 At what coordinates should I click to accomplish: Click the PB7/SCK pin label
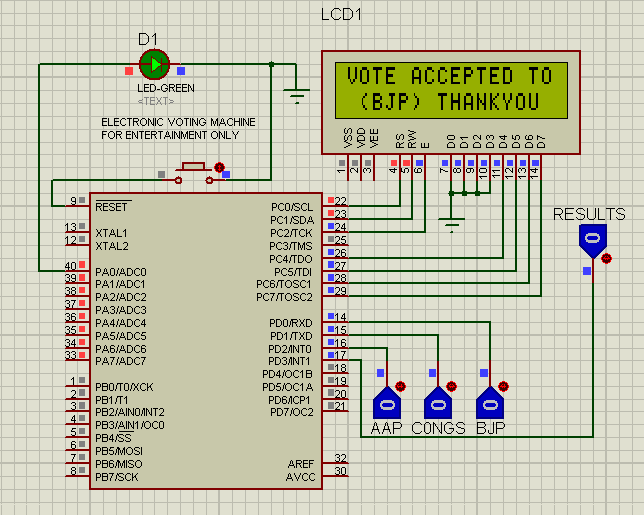(x=117, y=477)
